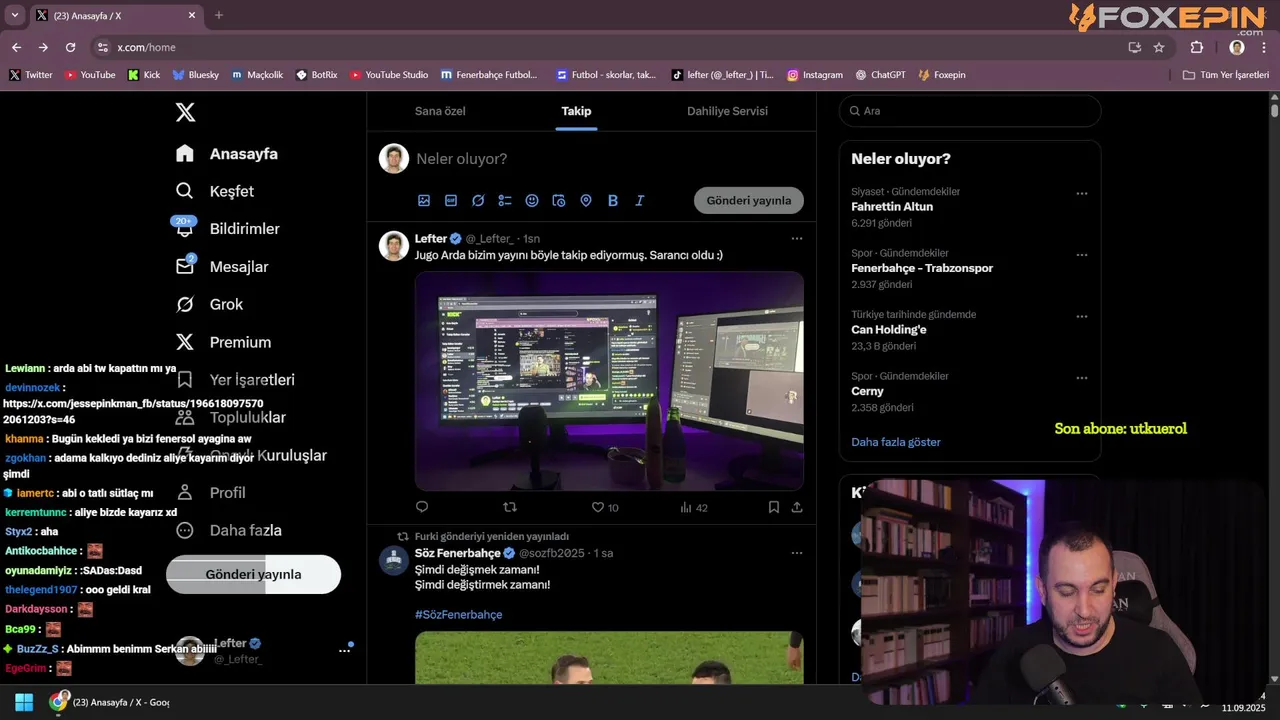Open Can Holding'e trending topic
Viewport: 1280px width, 720px height.
889,330
